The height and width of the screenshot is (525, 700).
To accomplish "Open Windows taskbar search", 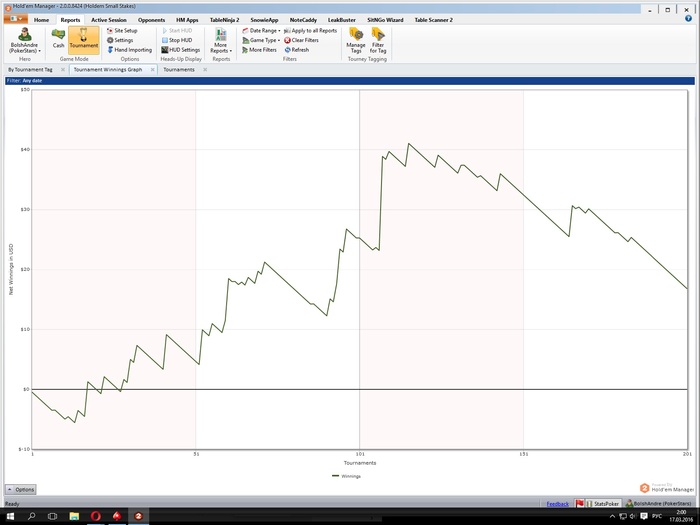I will [x=31, y=517].
